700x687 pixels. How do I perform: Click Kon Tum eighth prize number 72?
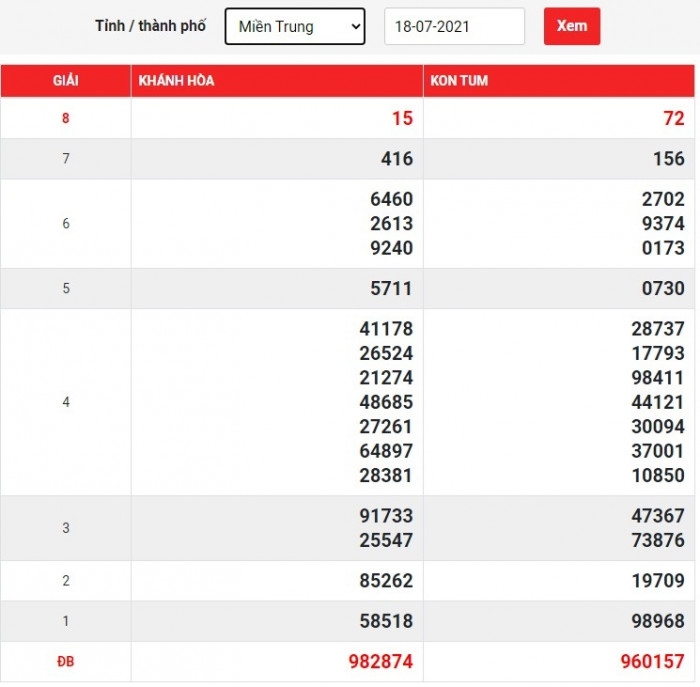pos(673,118)
